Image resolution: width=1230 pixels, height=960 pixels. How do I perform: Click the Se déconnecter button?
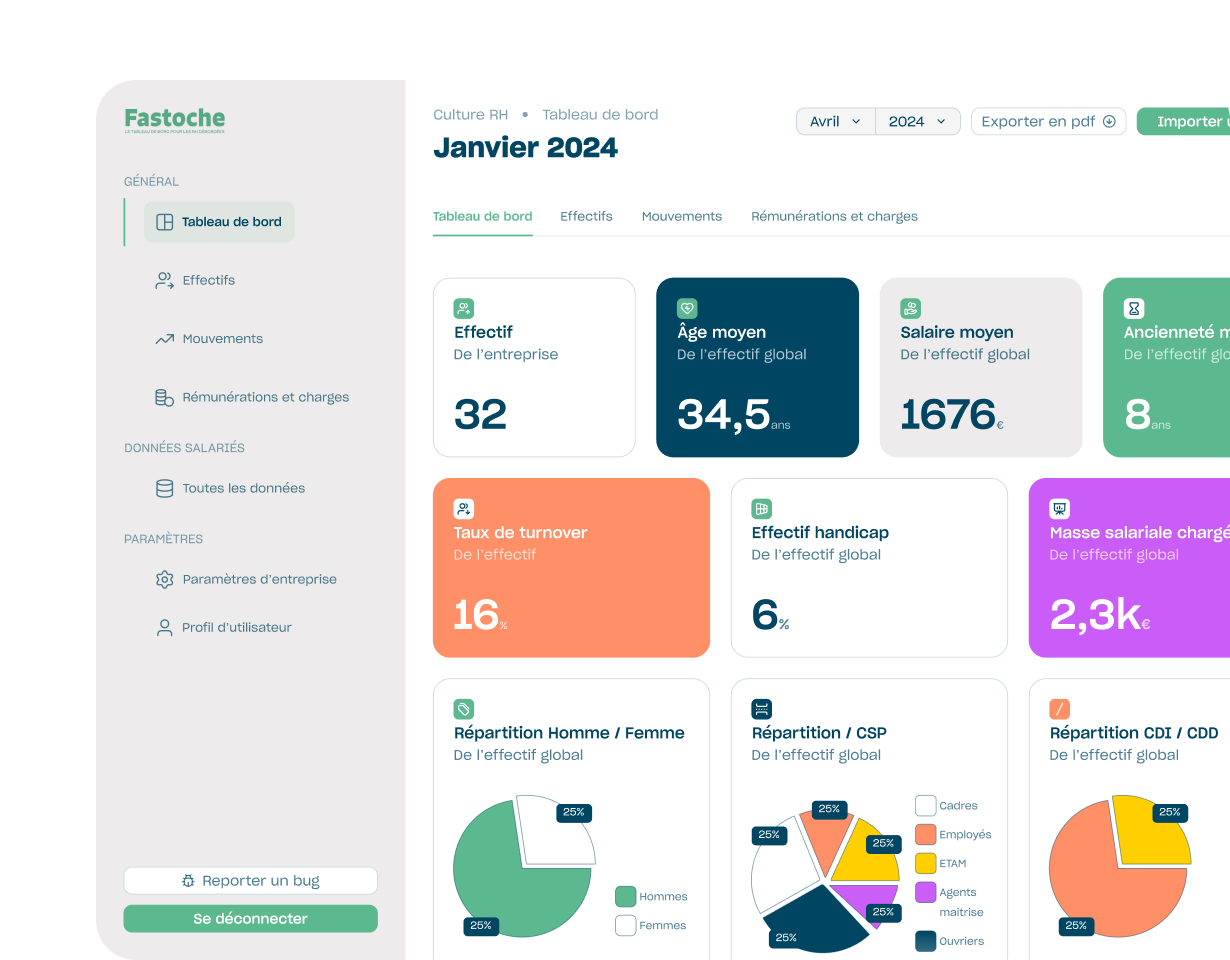(x=250, y=918)
